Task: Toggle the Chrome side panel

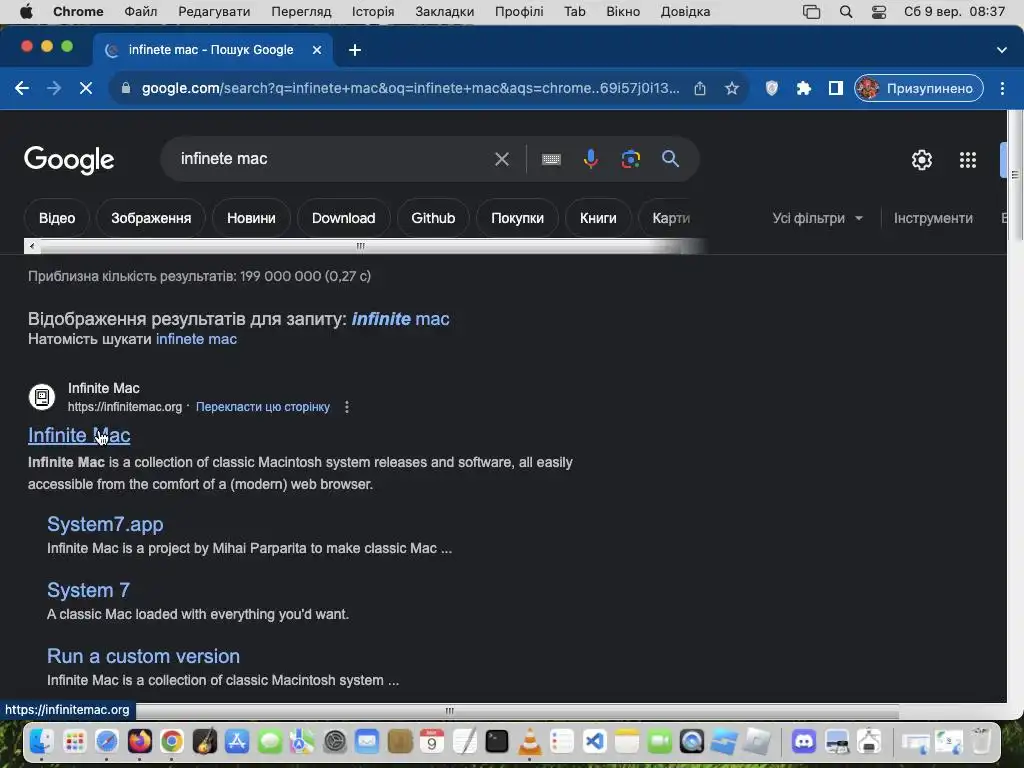Action: pos(835,88)
